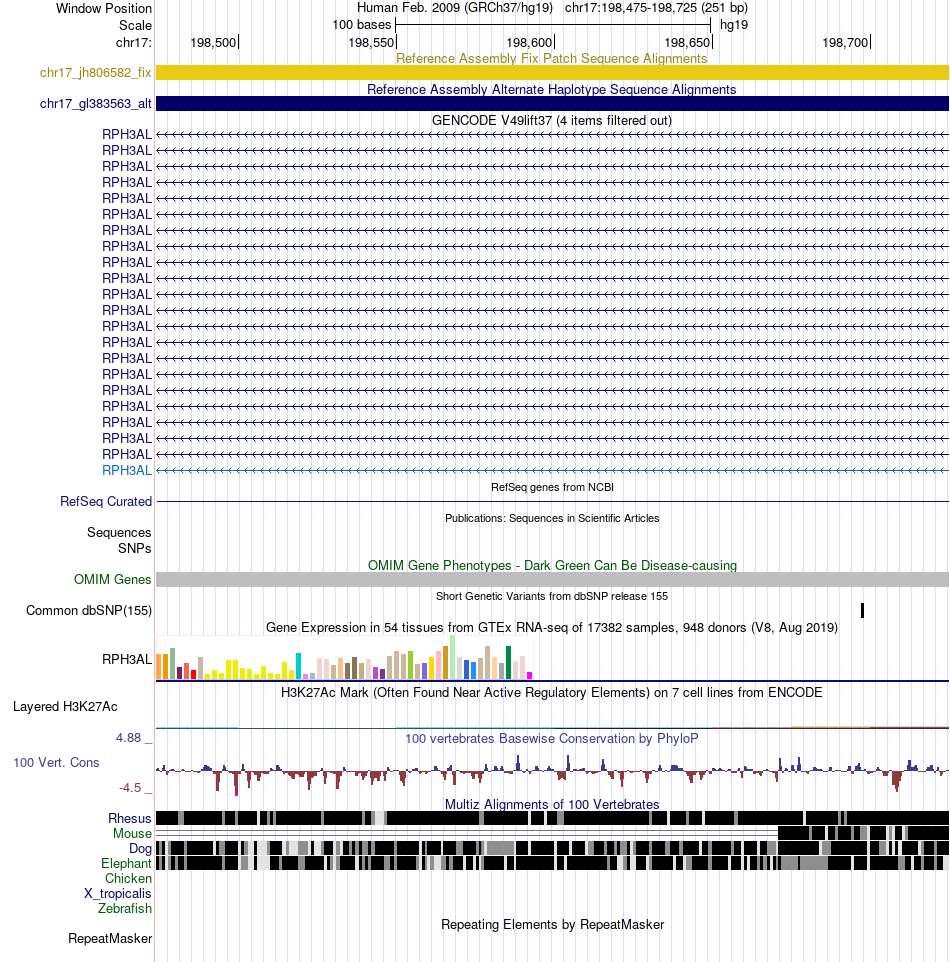Screen dimensions: 950x962
Task: Click the Elephant alignment row label
Action: click(126, 863)
